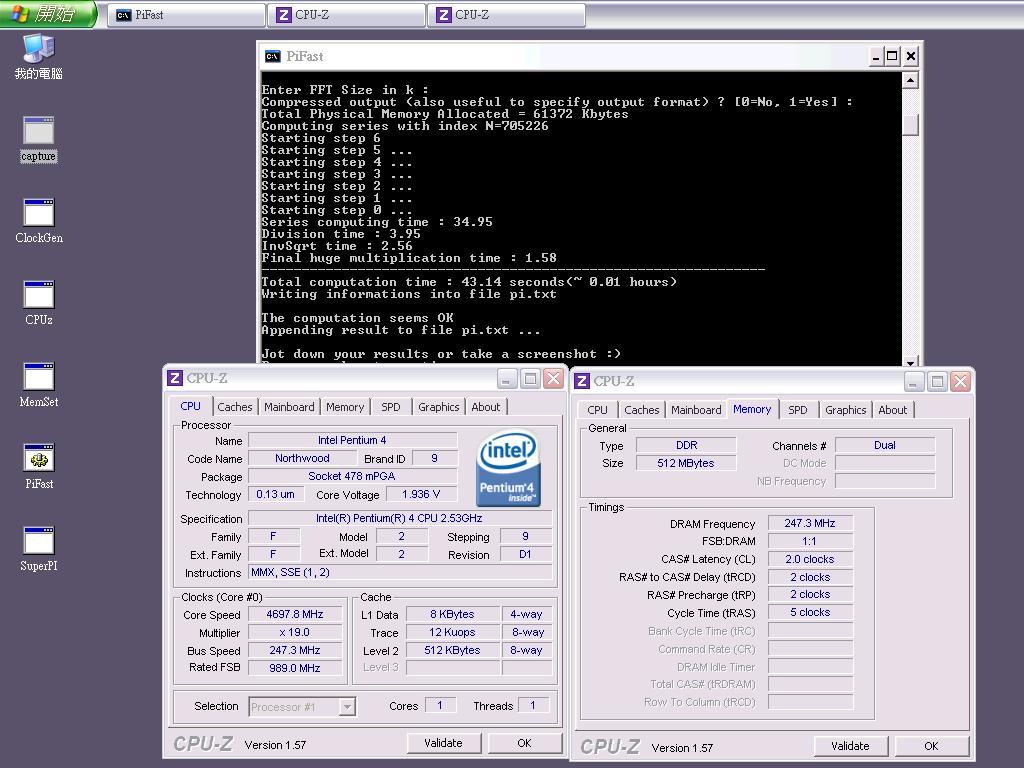
Task: Click PiFast scrollbar down arrow
Action: [910, 362]
